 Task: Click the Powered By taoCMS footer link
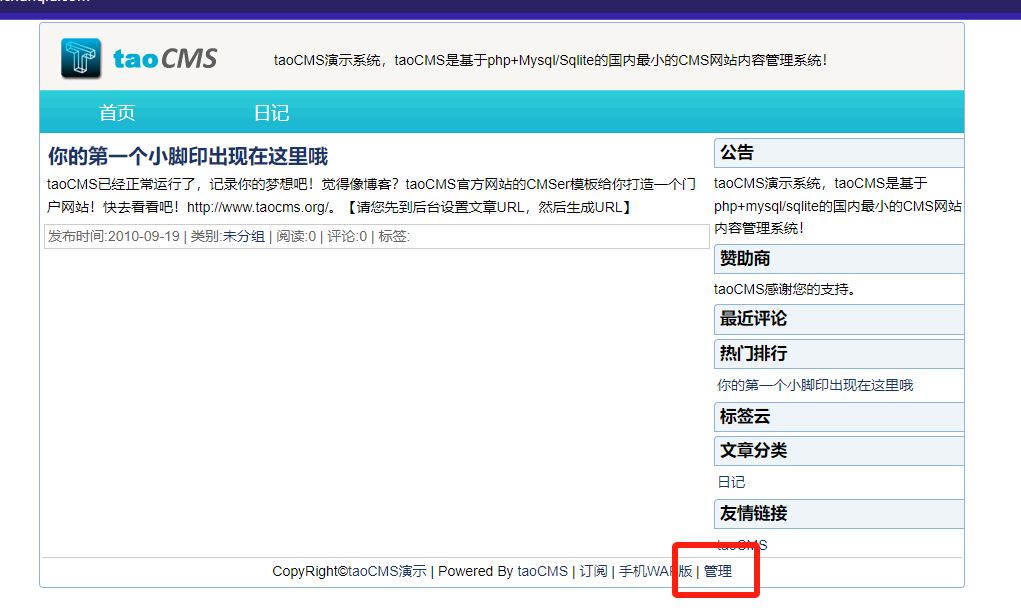pos(542,572)
